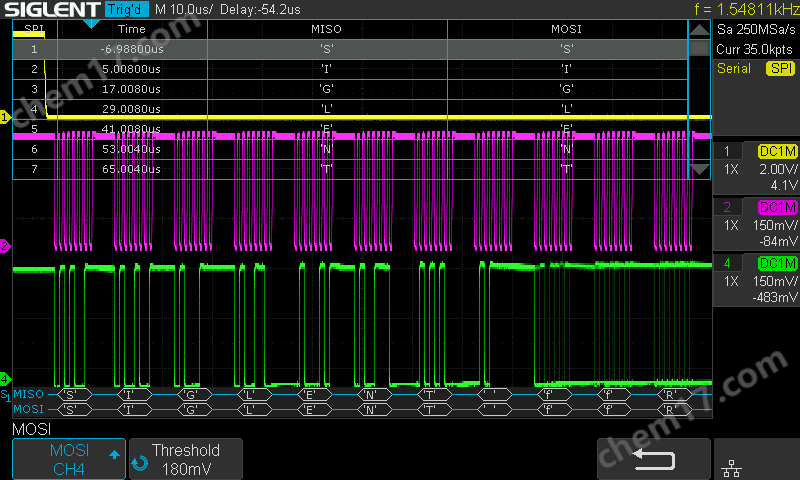The image size is (800, 480).
Task: Click the MOSI bus decode label
Action: [29, 409]
